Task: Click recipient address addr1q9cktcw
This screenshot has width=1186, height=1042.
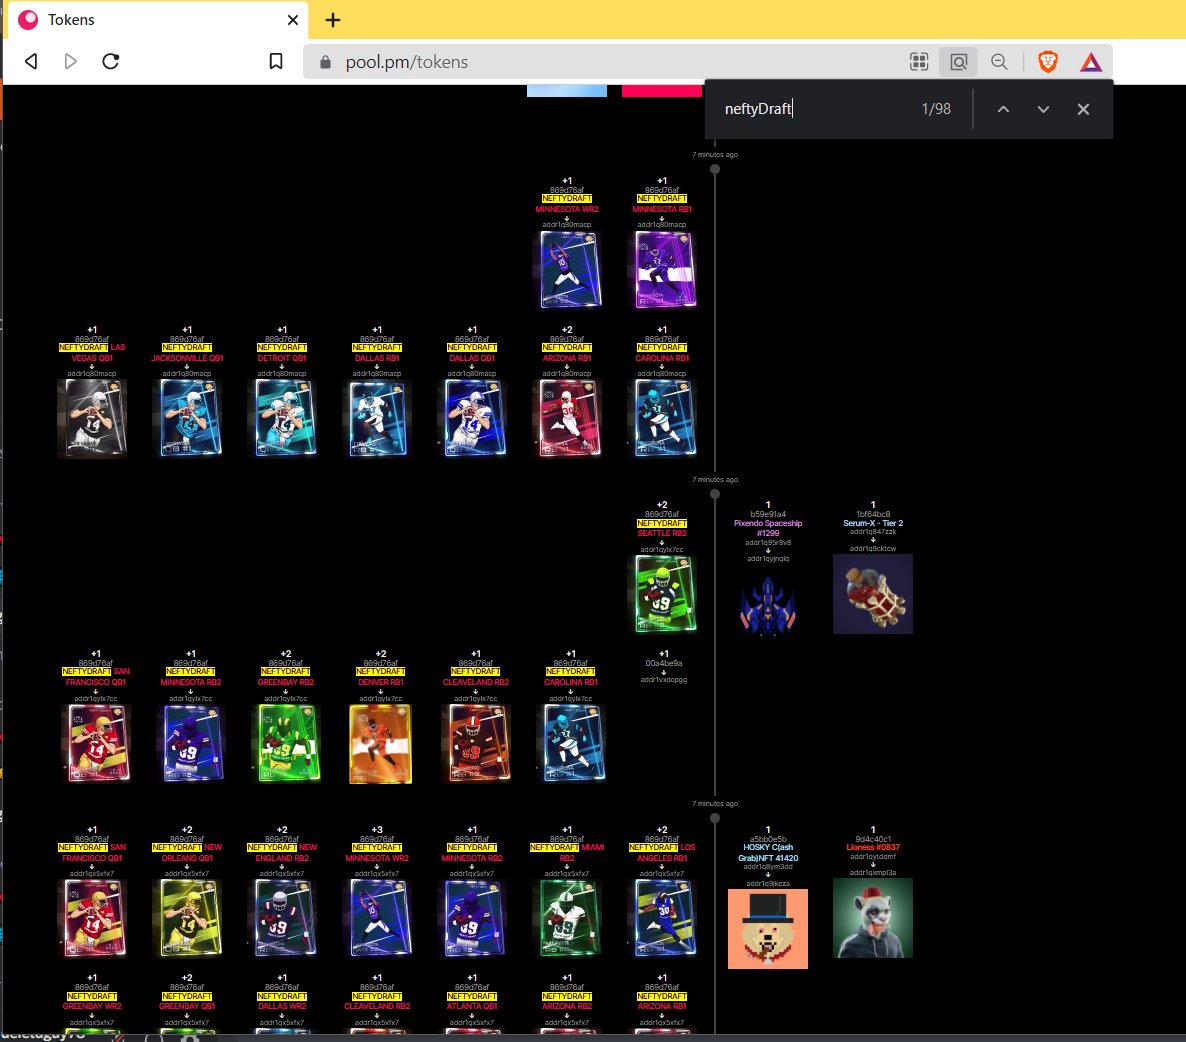Action: (x=873, y=549)
